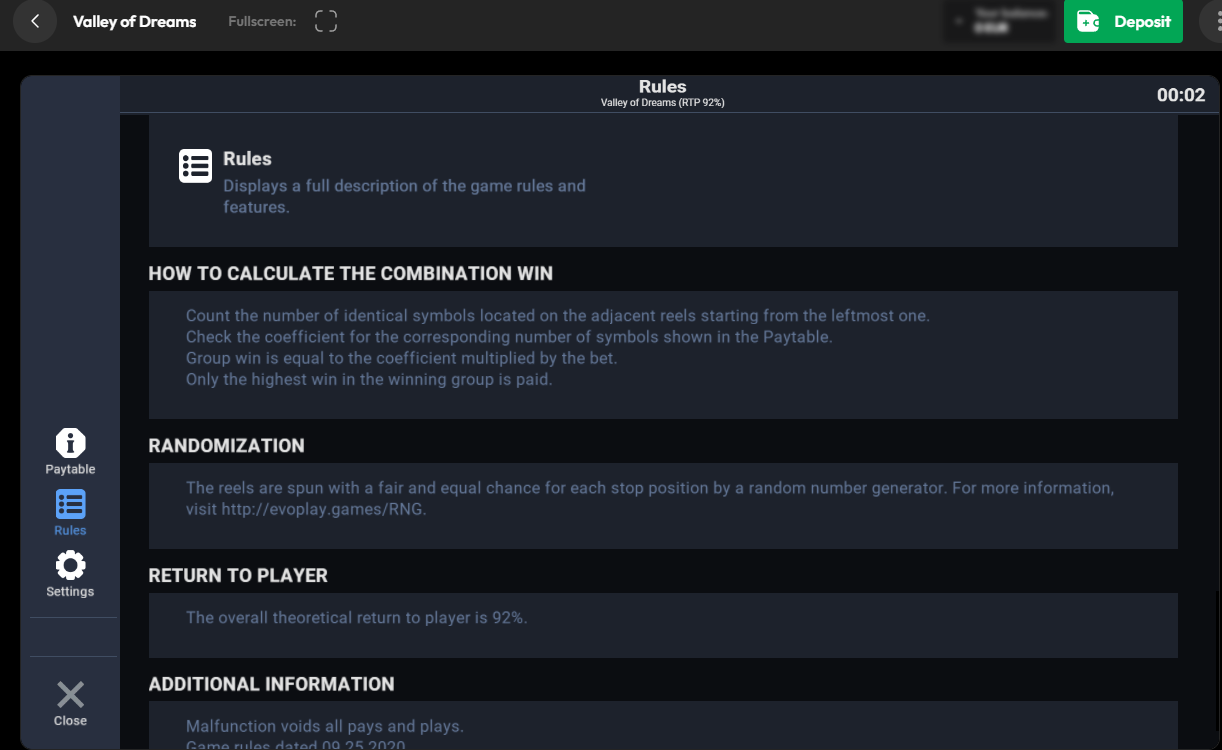Click the Paytable label in the sidebar
This screenshot has height=750, width=1222.
[x=70, y=469]
